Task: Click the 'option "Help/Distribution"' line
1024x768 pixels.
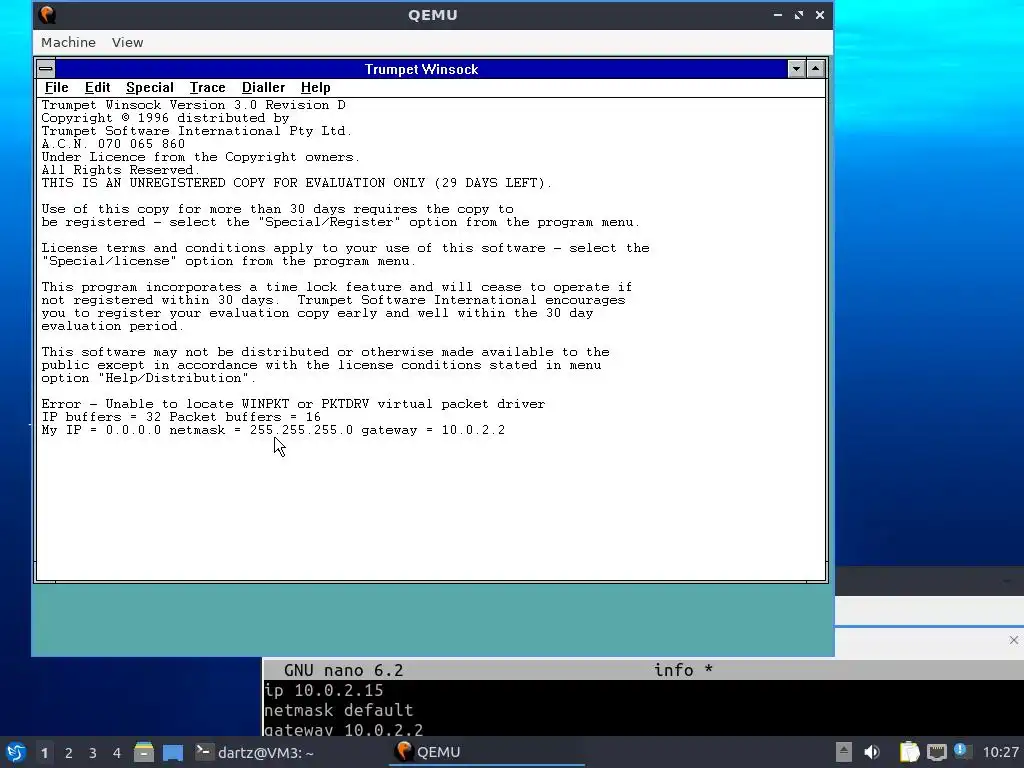Action: (x=148, y=378)
